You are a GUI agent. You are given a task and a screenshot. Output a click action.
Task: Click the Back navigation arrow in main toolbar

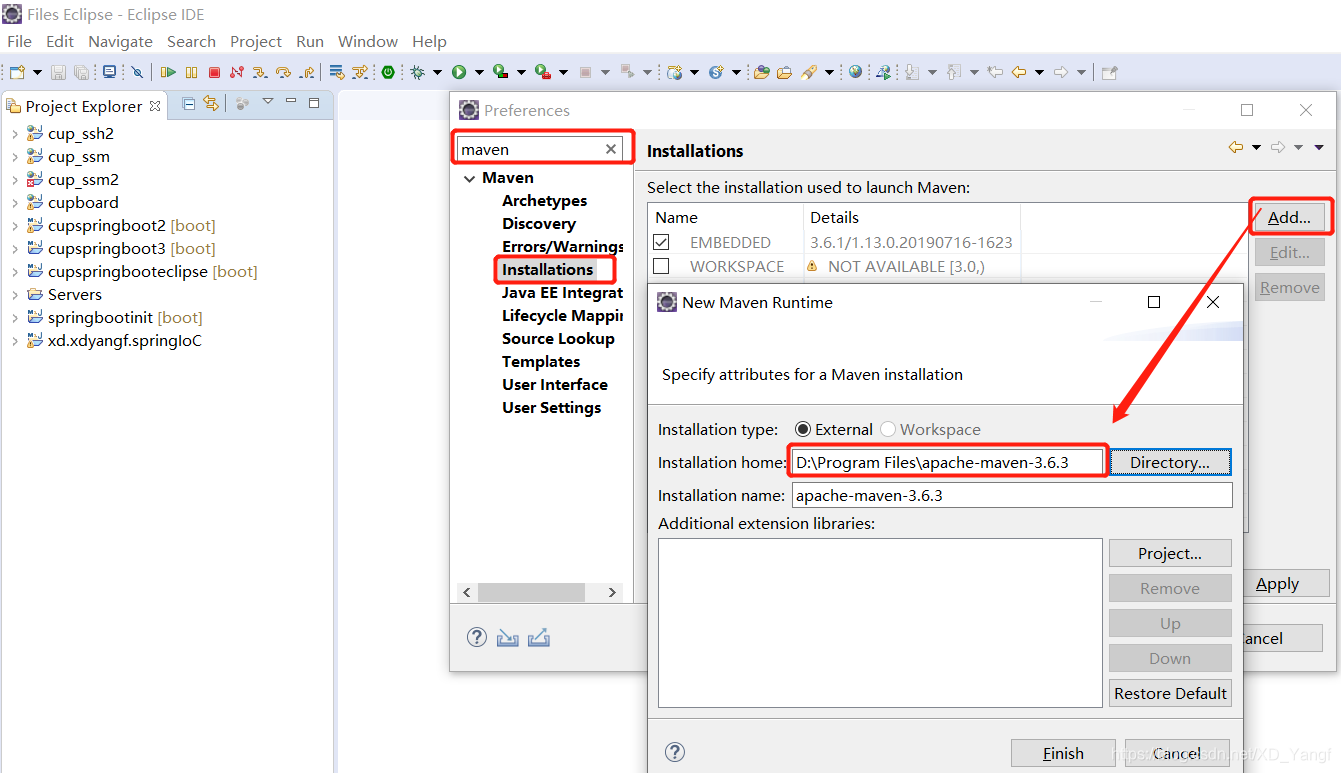coord(1019,72)
